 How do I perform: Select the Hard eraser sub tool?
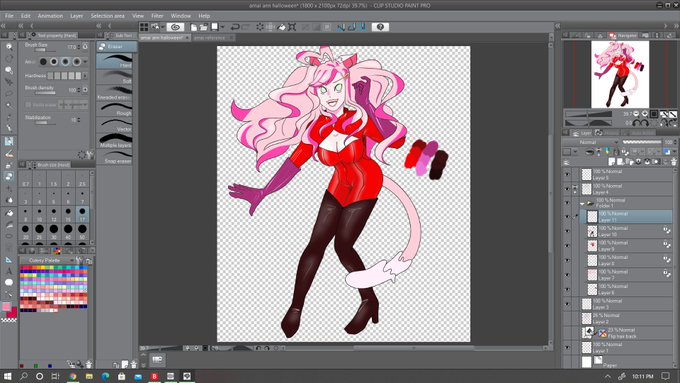114,61
